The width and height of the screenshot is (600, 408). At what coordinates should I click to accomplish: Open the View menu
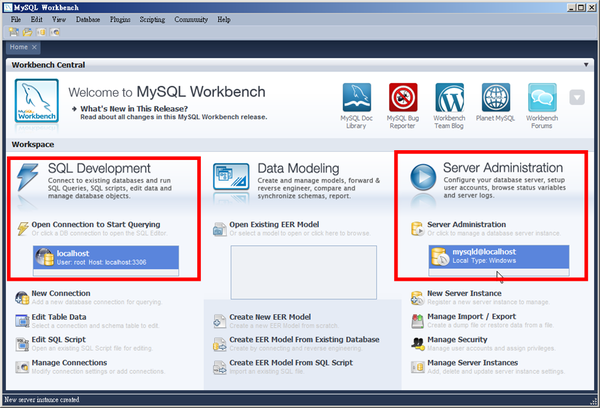(x=59, y=19)
